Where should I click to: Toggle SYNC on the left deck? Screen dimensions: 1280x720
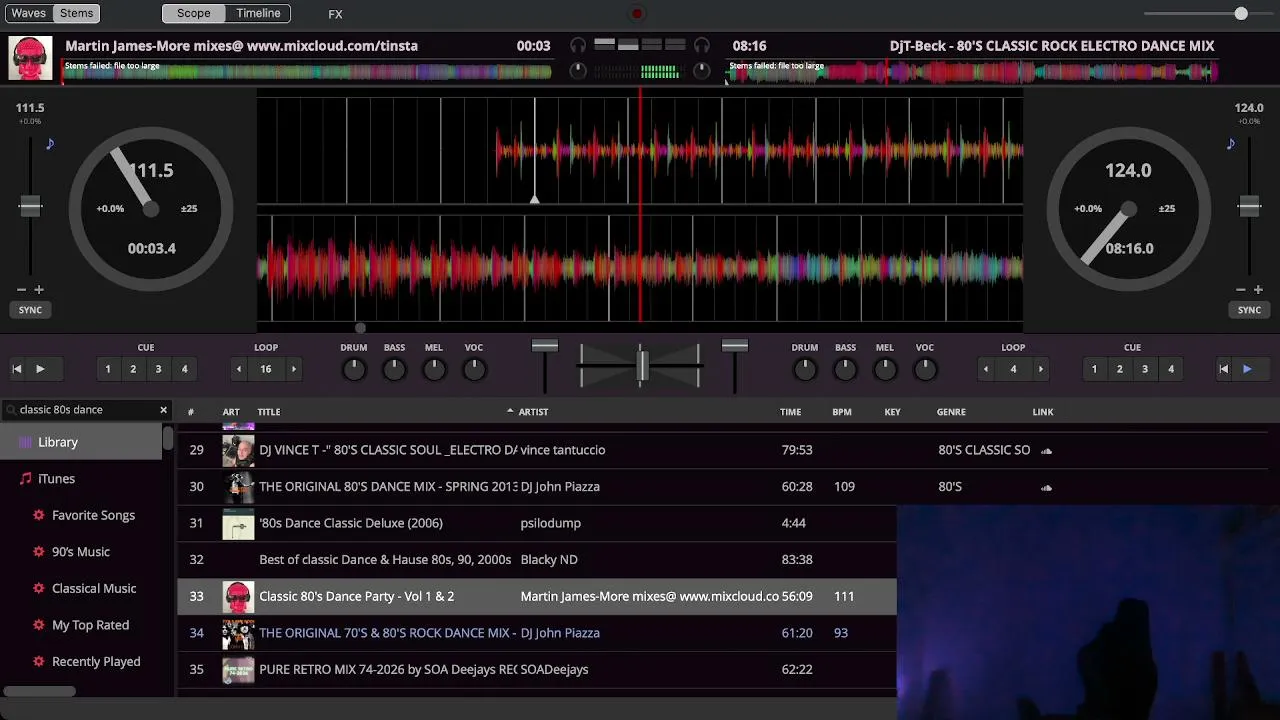[x=30, y=310]
